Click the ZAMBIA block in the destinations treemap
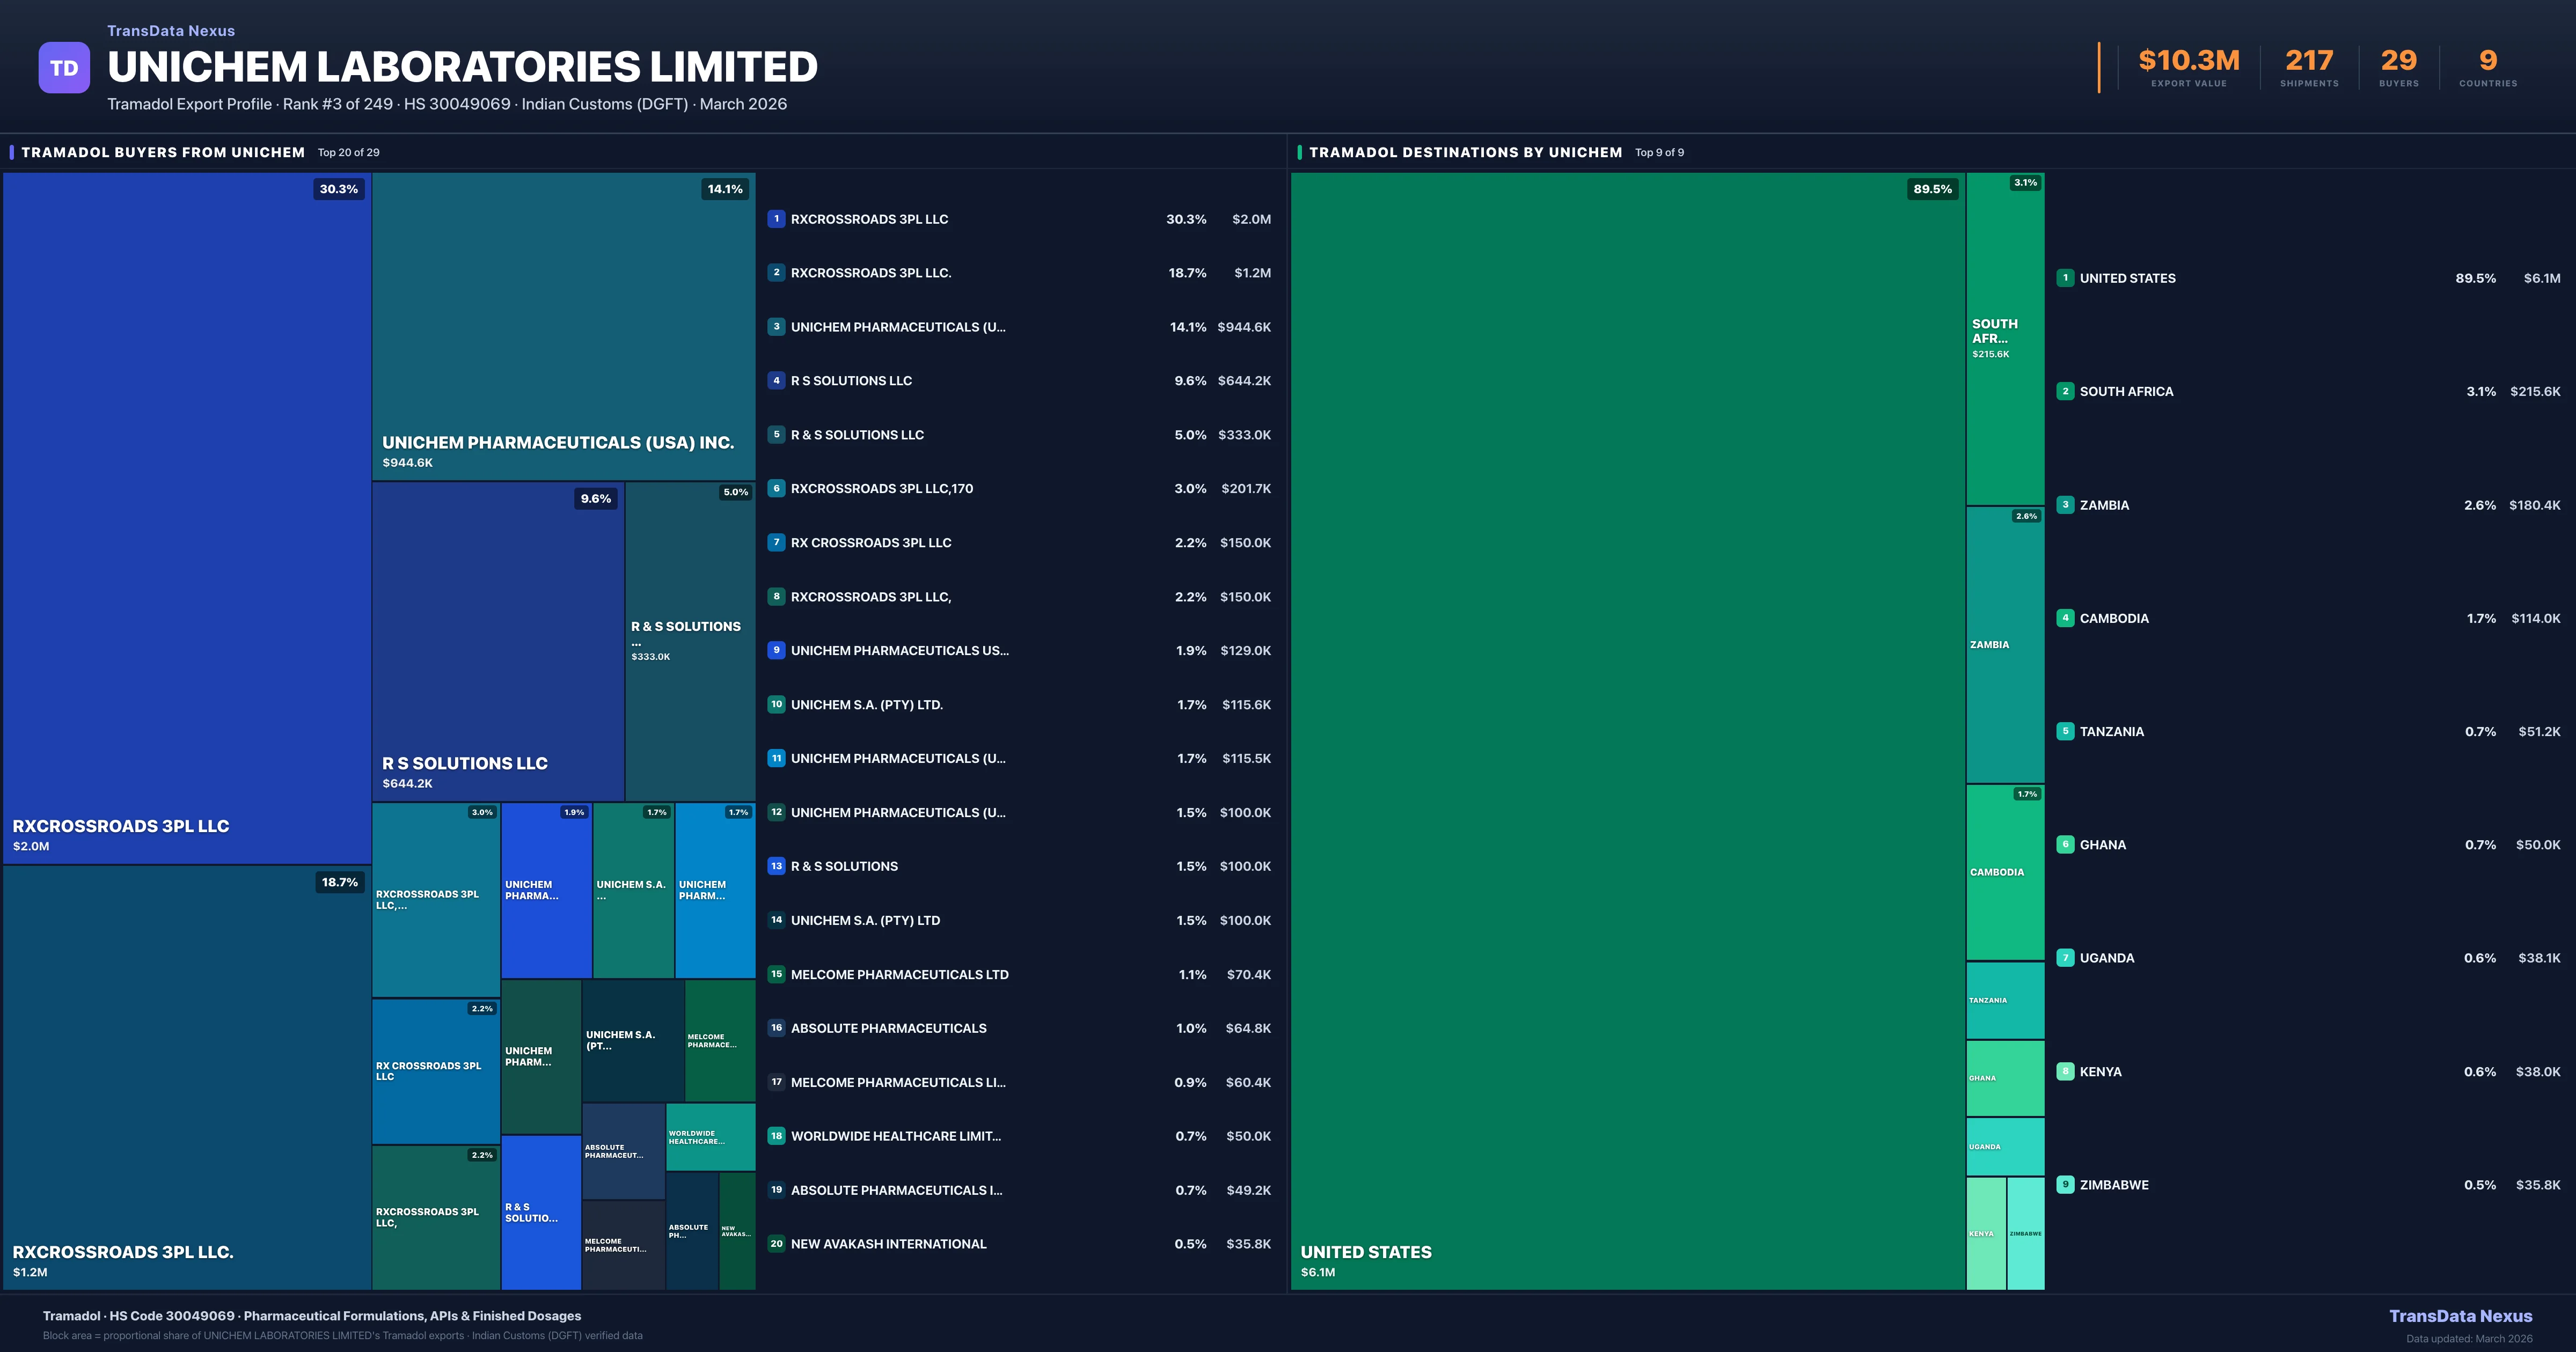 click(x=2004, y=645)
